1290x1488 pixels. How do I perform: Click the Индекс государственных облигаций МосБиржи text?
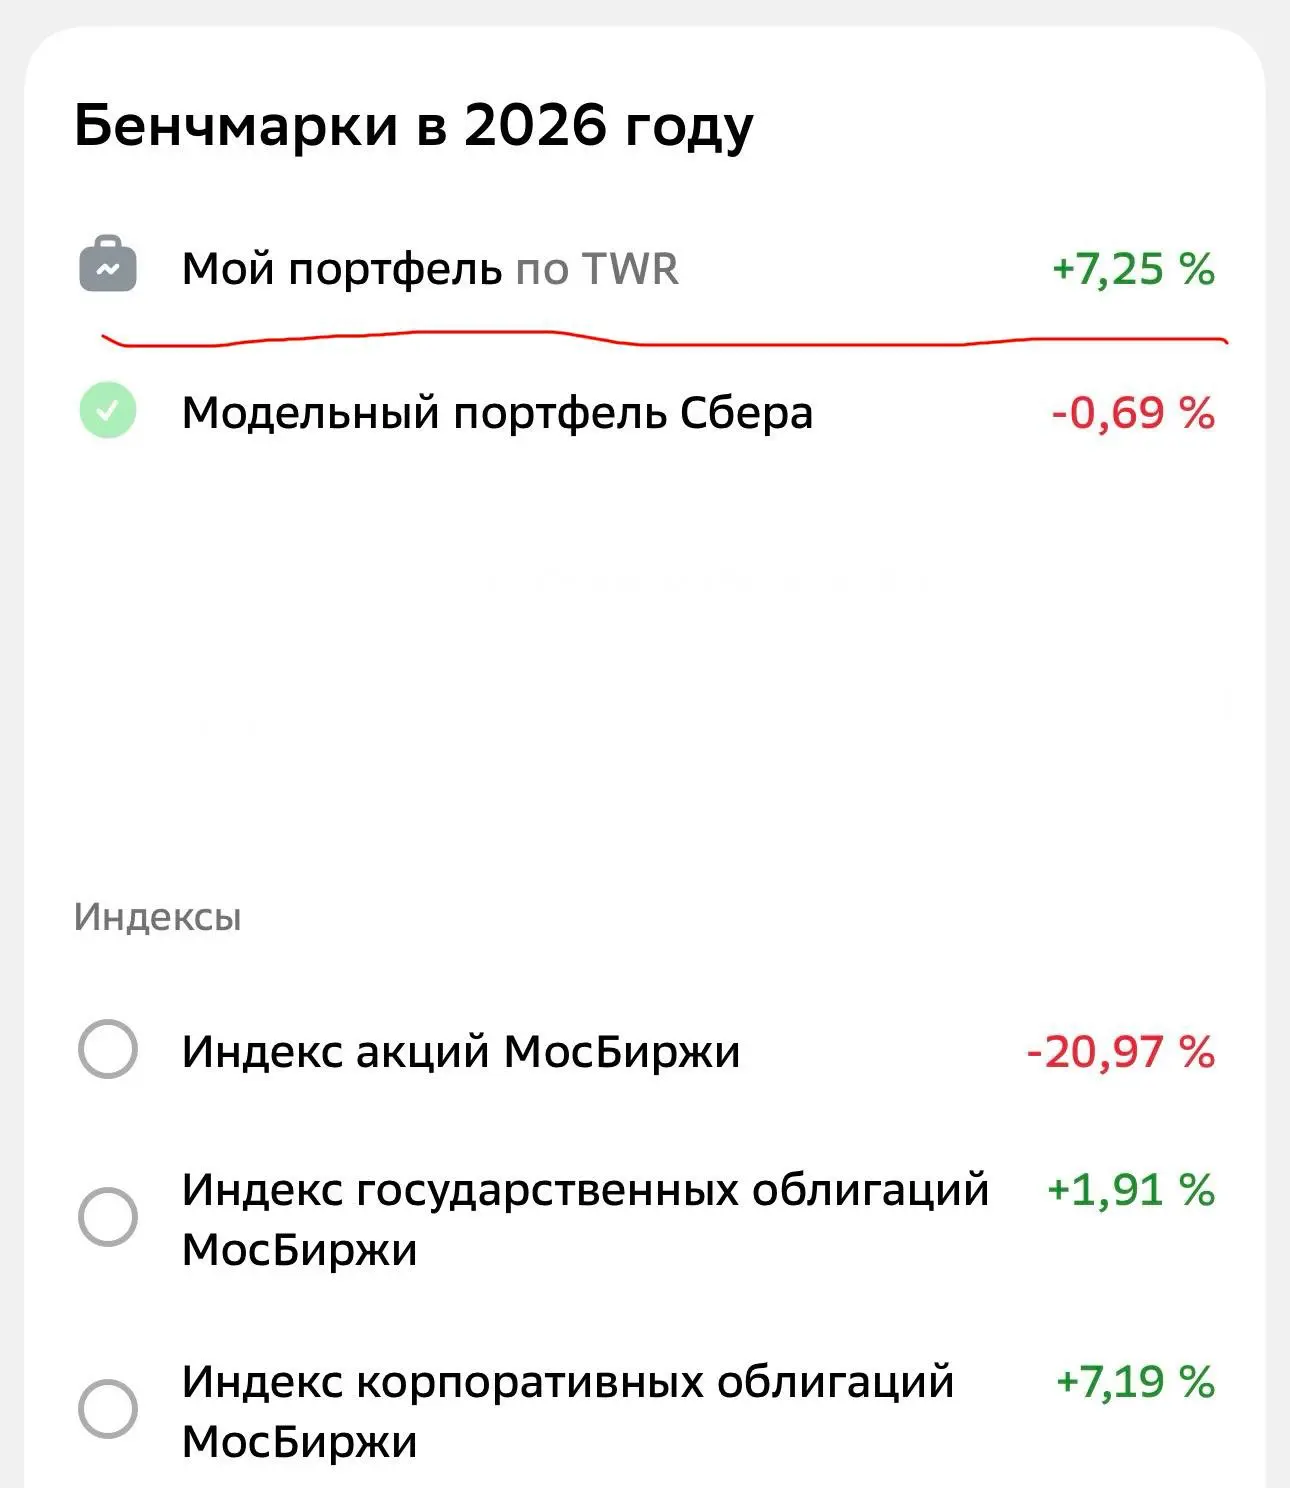585,1219
